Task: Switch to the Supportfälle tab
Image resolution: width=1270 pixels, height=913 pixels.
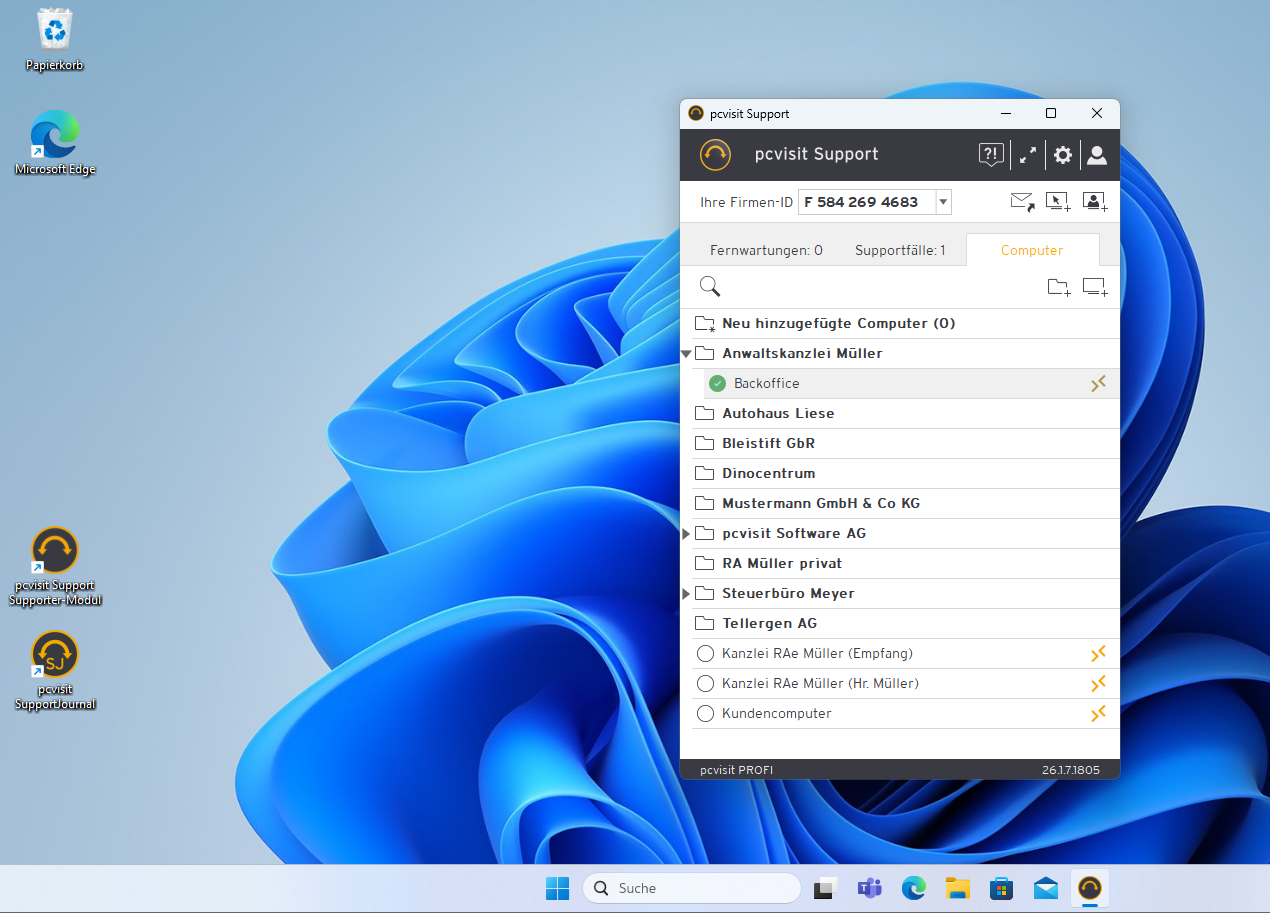Action: click(x=899, y=250)
